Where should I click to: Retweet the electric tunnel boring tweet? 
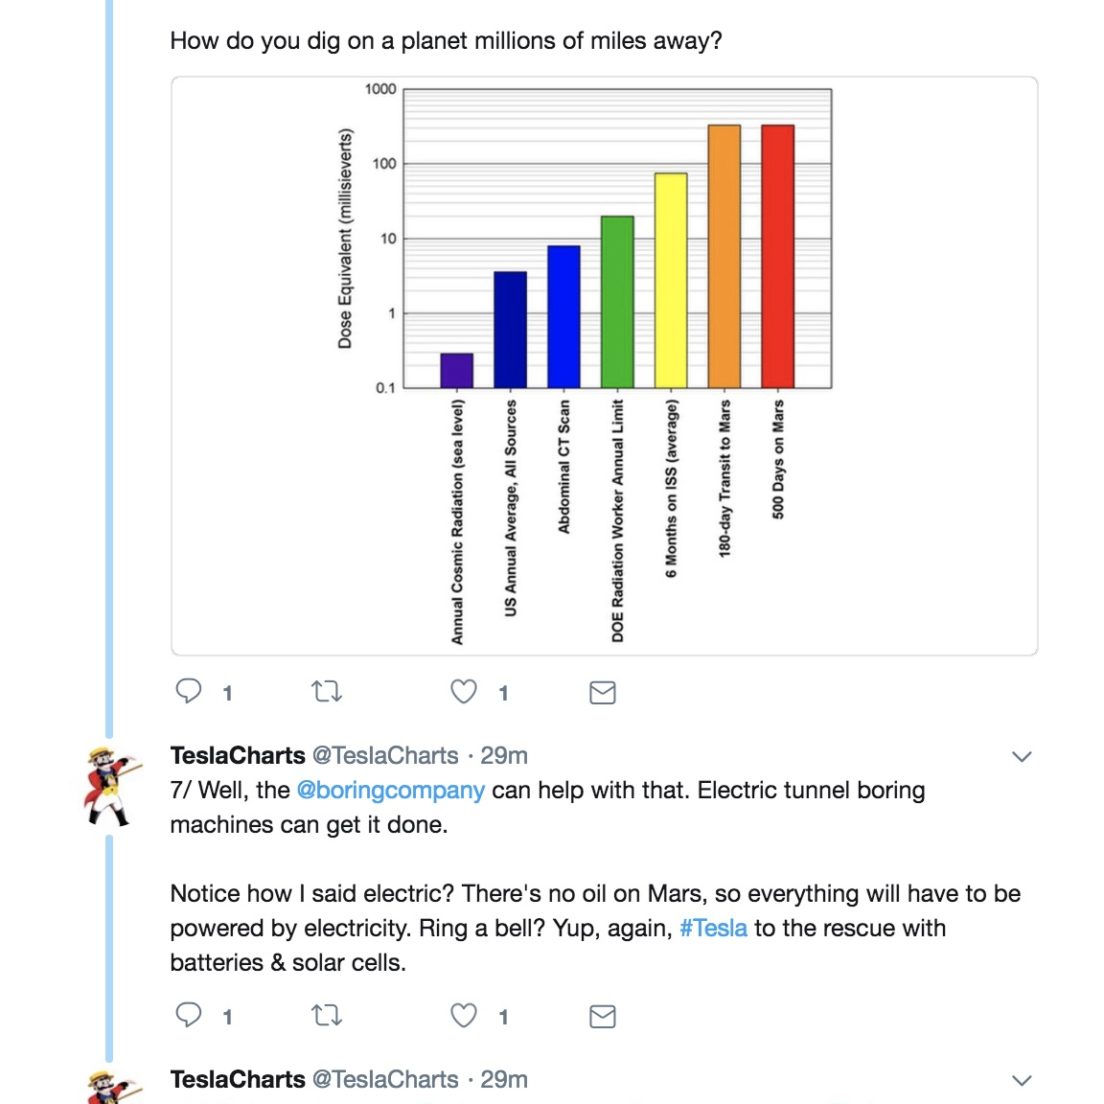pyautogui.click(x=327, y=1015)
